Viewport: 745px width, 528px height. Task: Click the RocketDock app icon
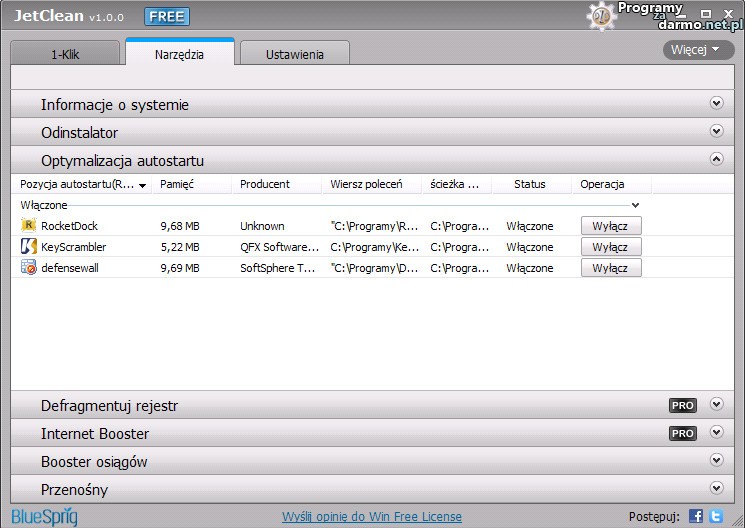(x=29, y=226)
